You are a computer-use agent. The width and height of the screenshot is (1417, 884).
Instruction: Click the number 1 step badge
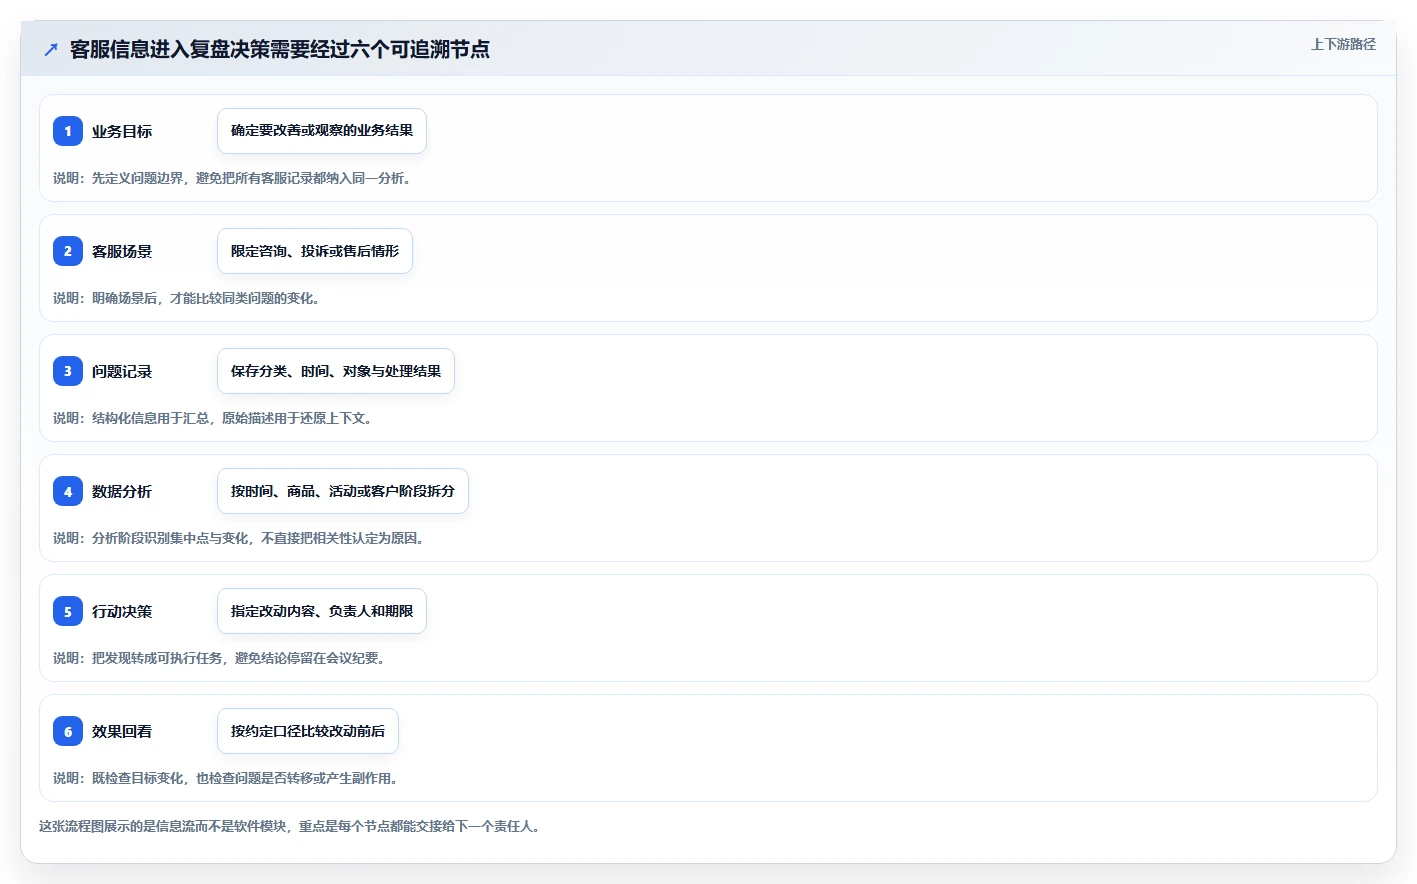click(x=68, y=131)
